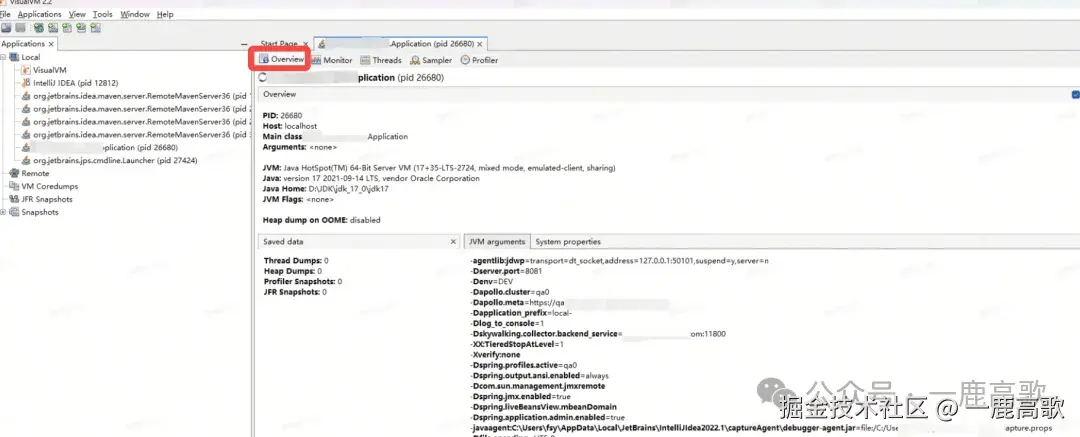Image resolution: width=1080 pixels, height=437 pixels.
Task: Show the System properties tab
Action: (x=568, y=242)
